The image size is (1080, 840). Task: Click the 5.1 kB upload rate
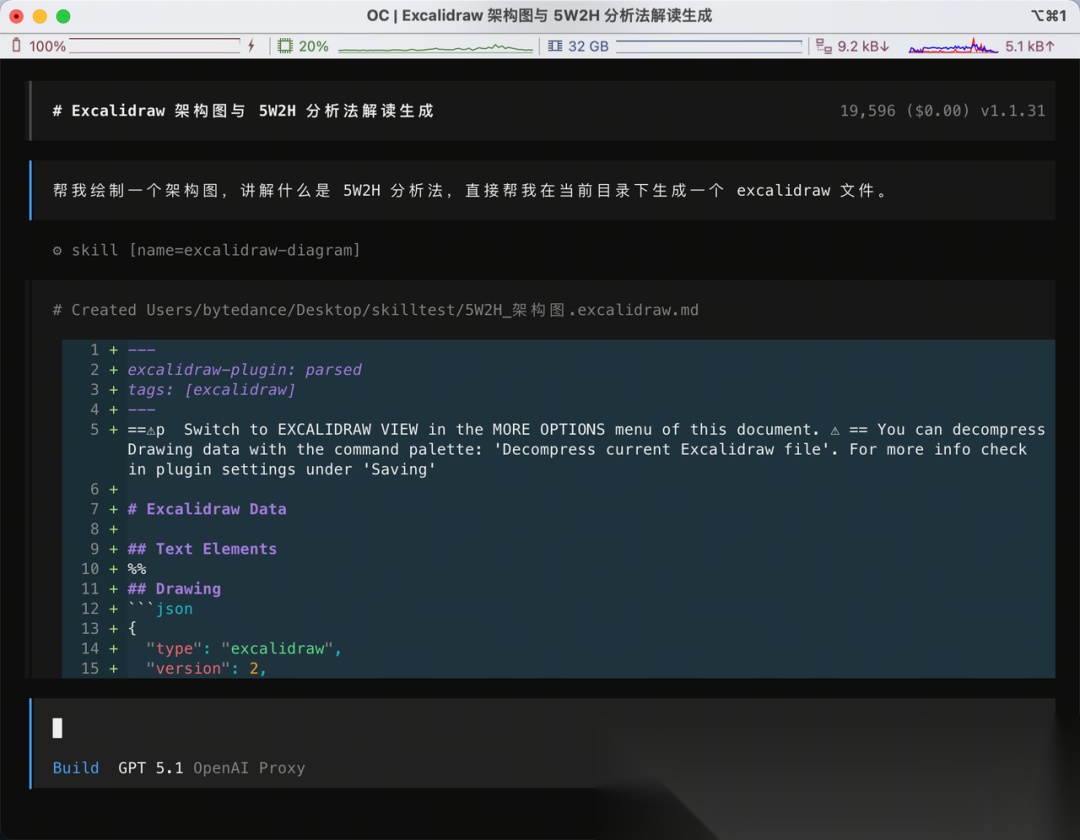click(1030, 46)
